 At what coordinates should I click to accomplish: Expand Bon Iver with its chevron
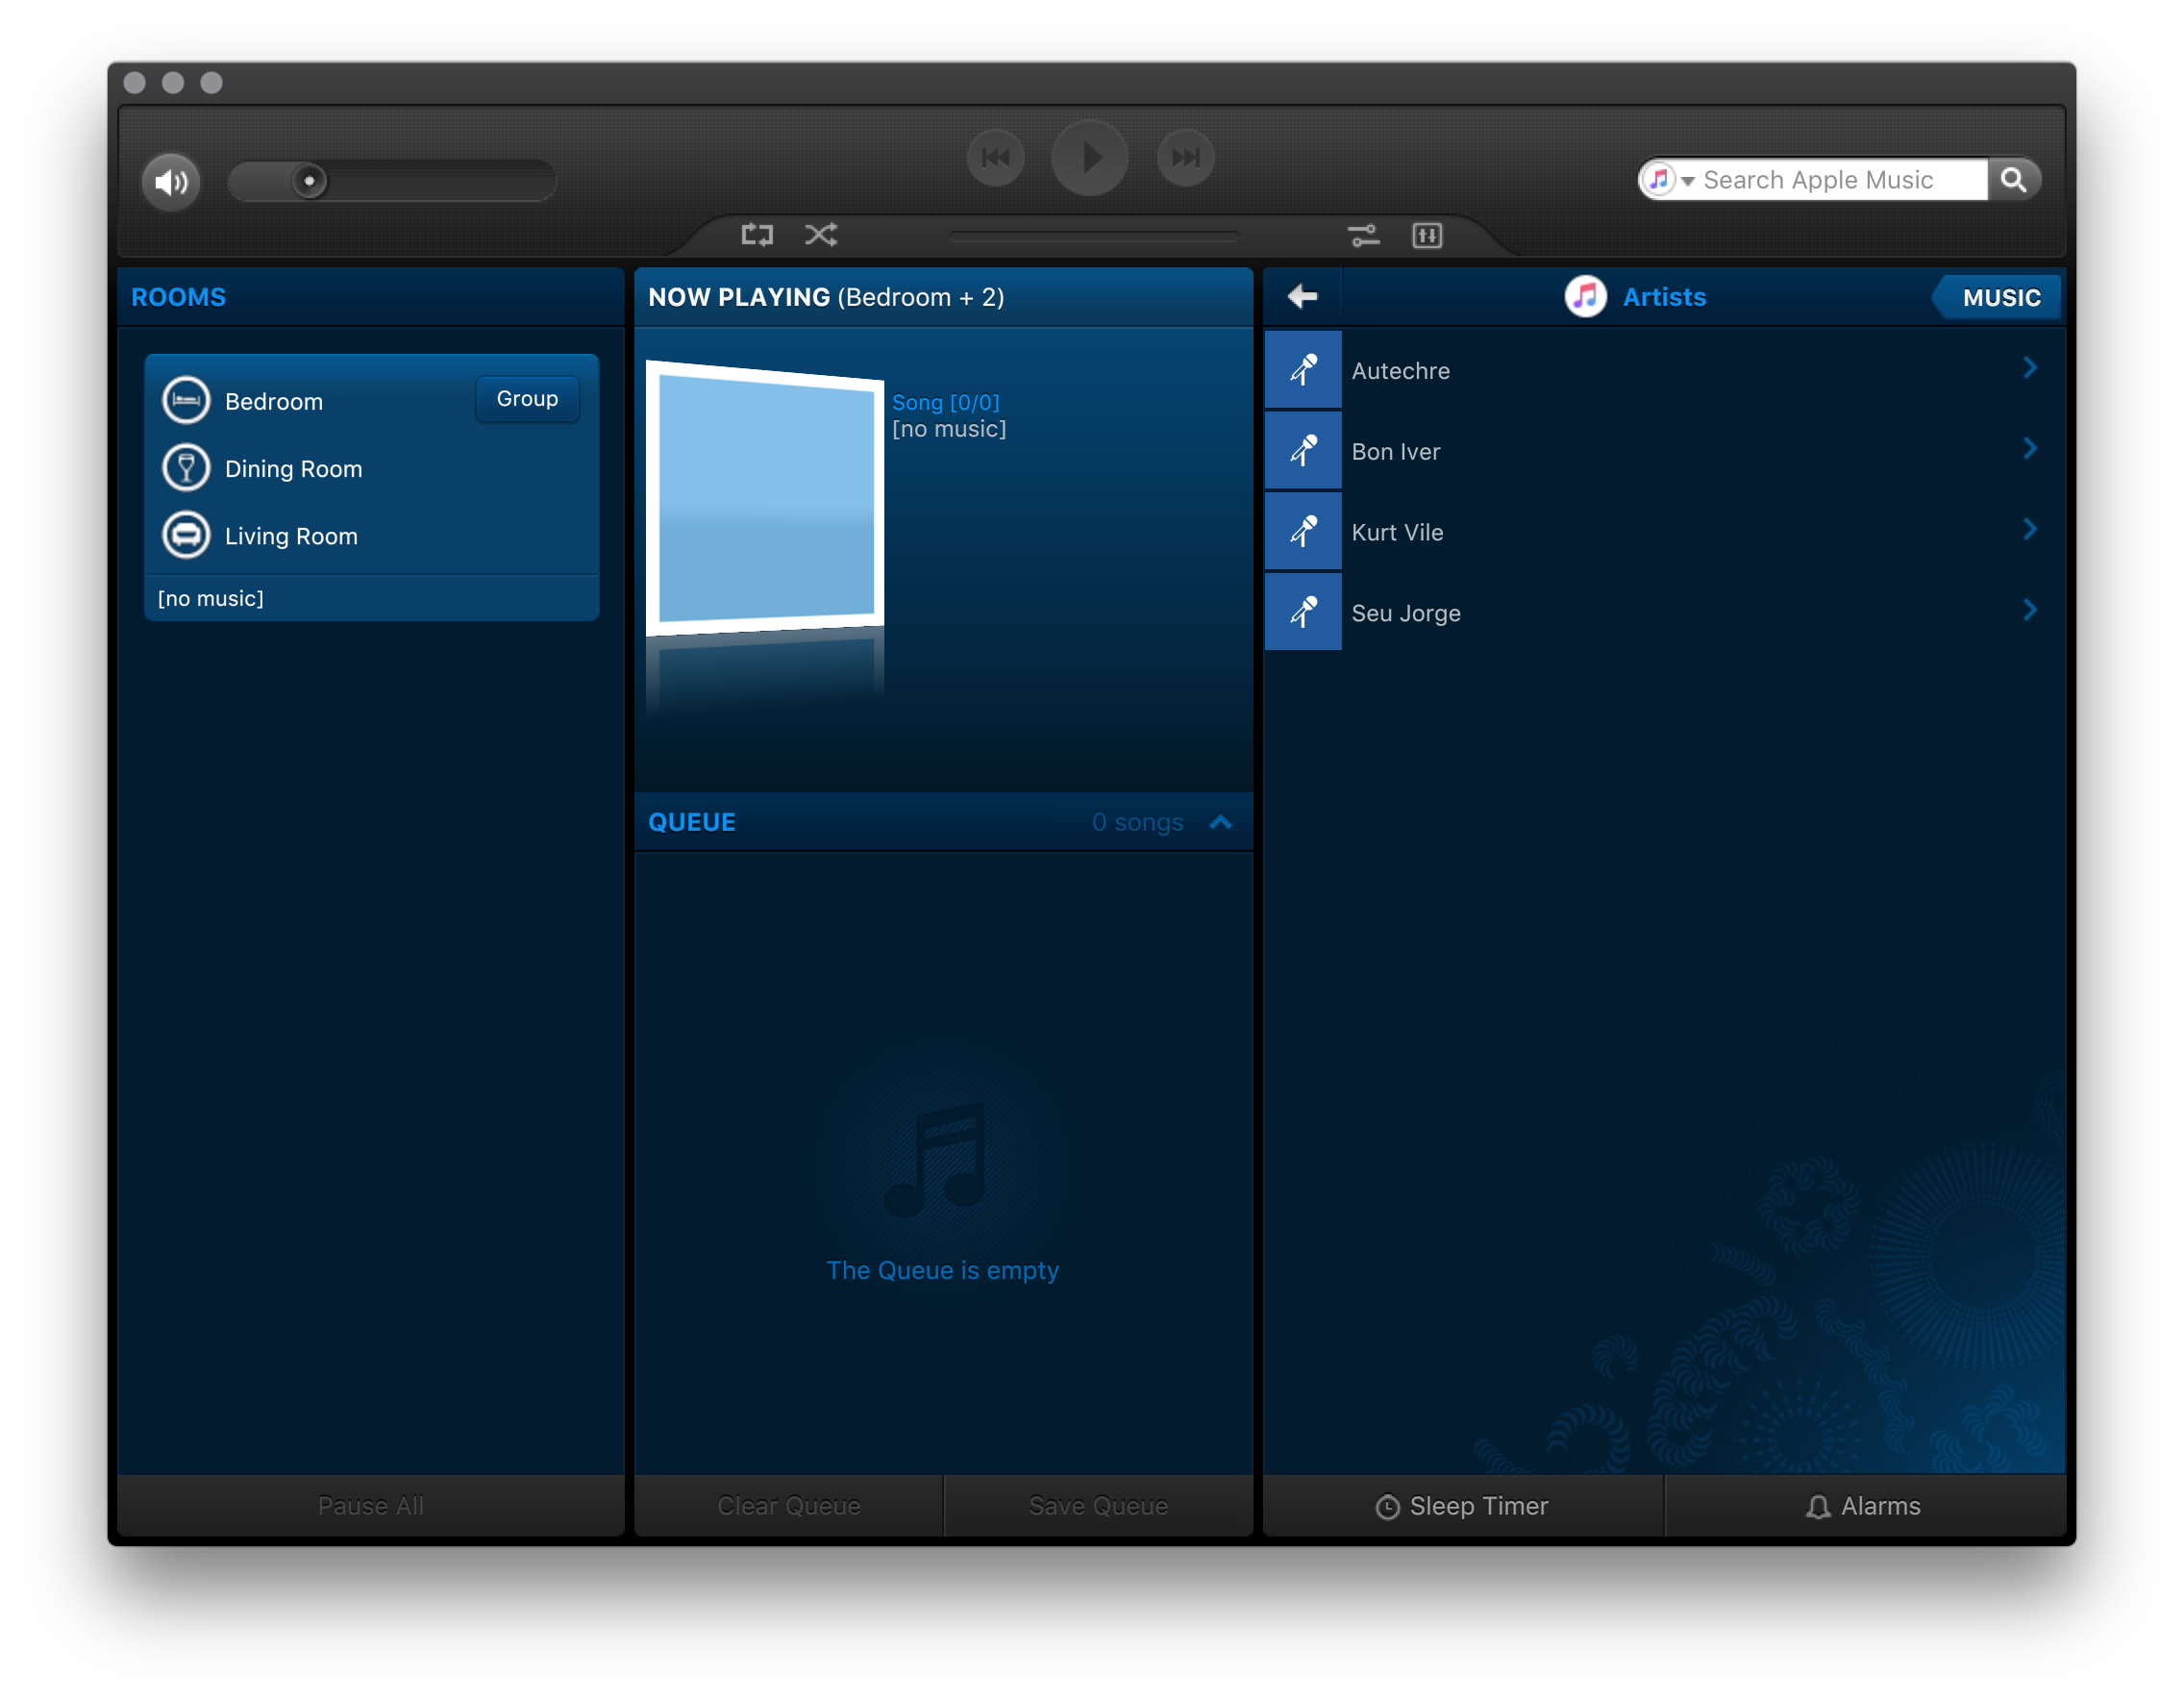(2029, 449)
